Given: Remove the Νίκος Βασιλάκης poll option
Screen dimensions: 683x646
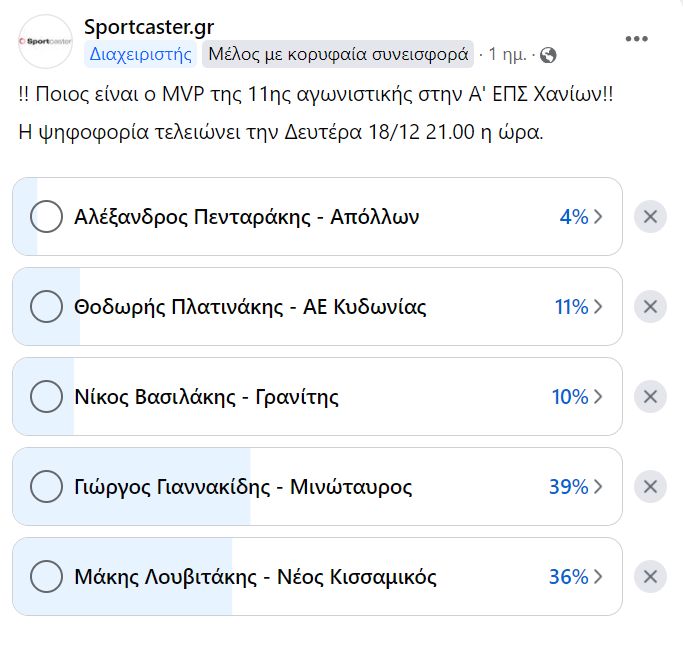Looking at the screenshot, I should [650, 397].
